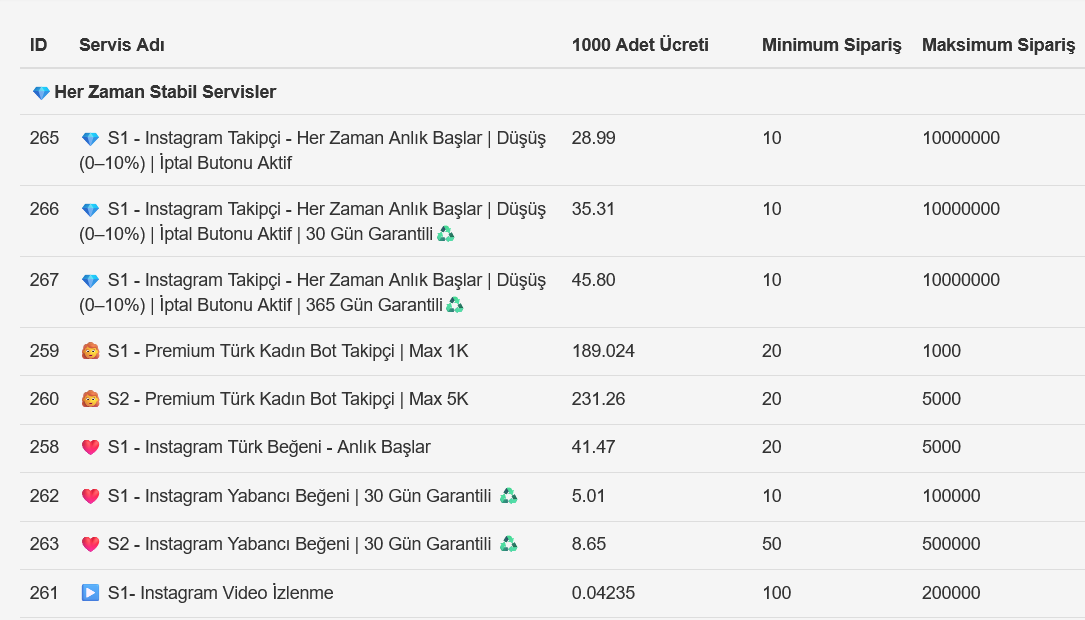Click the diamond icon beside service 266
Viewport: 1085px width, 620px height.
point(90,210)
